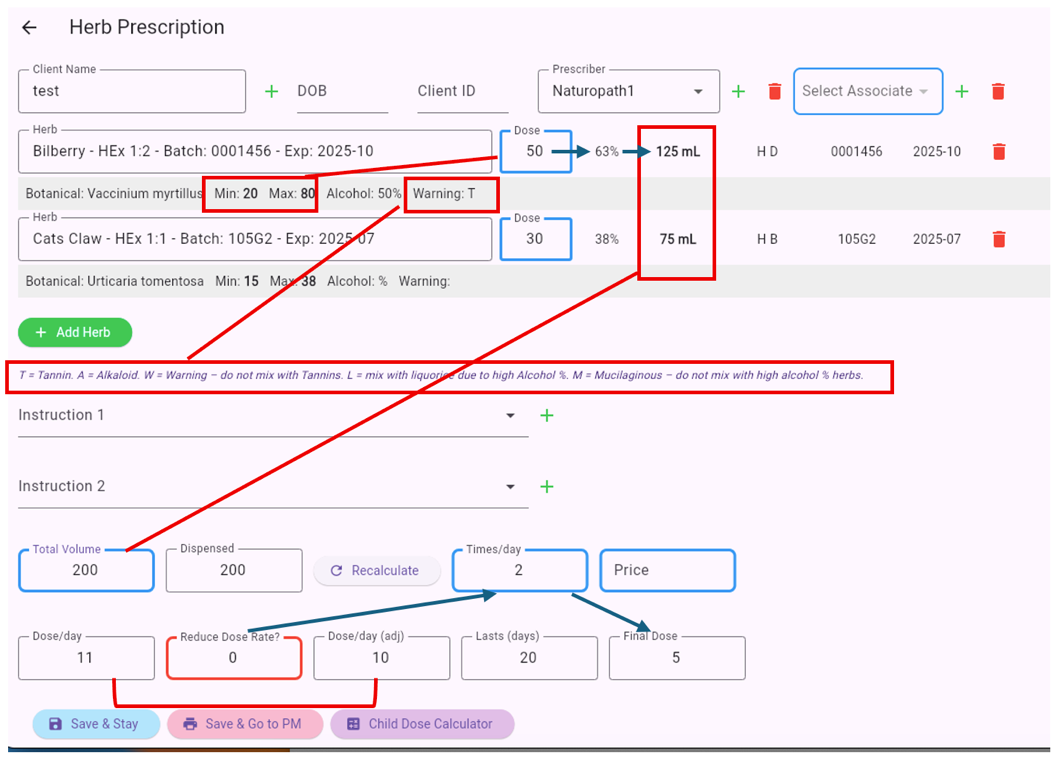
Task: Delete the Bilberry herb row
Action: click(999, 152)
